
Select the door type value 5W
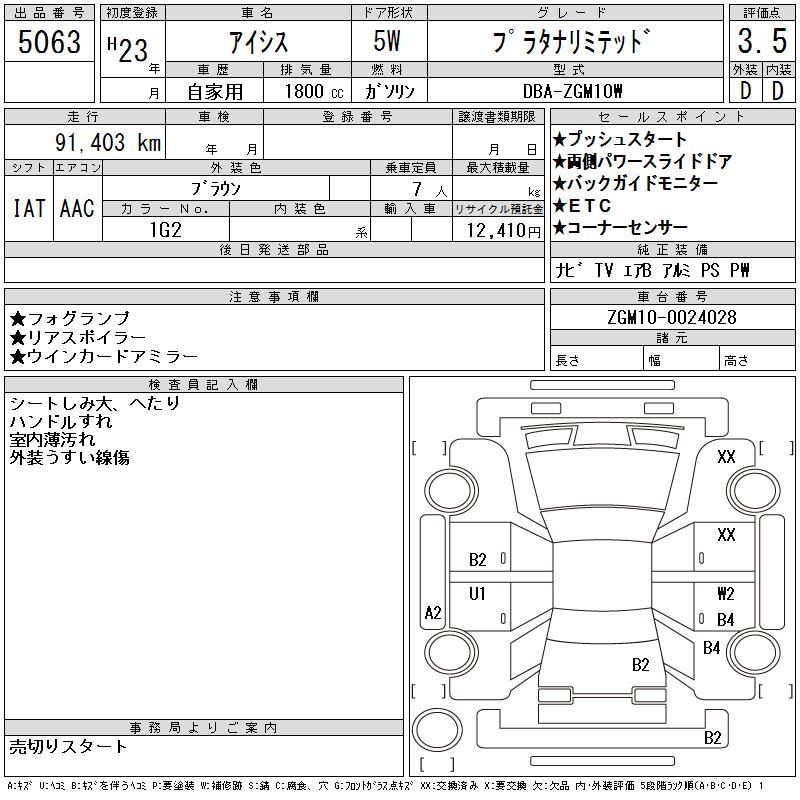[387, 41]
